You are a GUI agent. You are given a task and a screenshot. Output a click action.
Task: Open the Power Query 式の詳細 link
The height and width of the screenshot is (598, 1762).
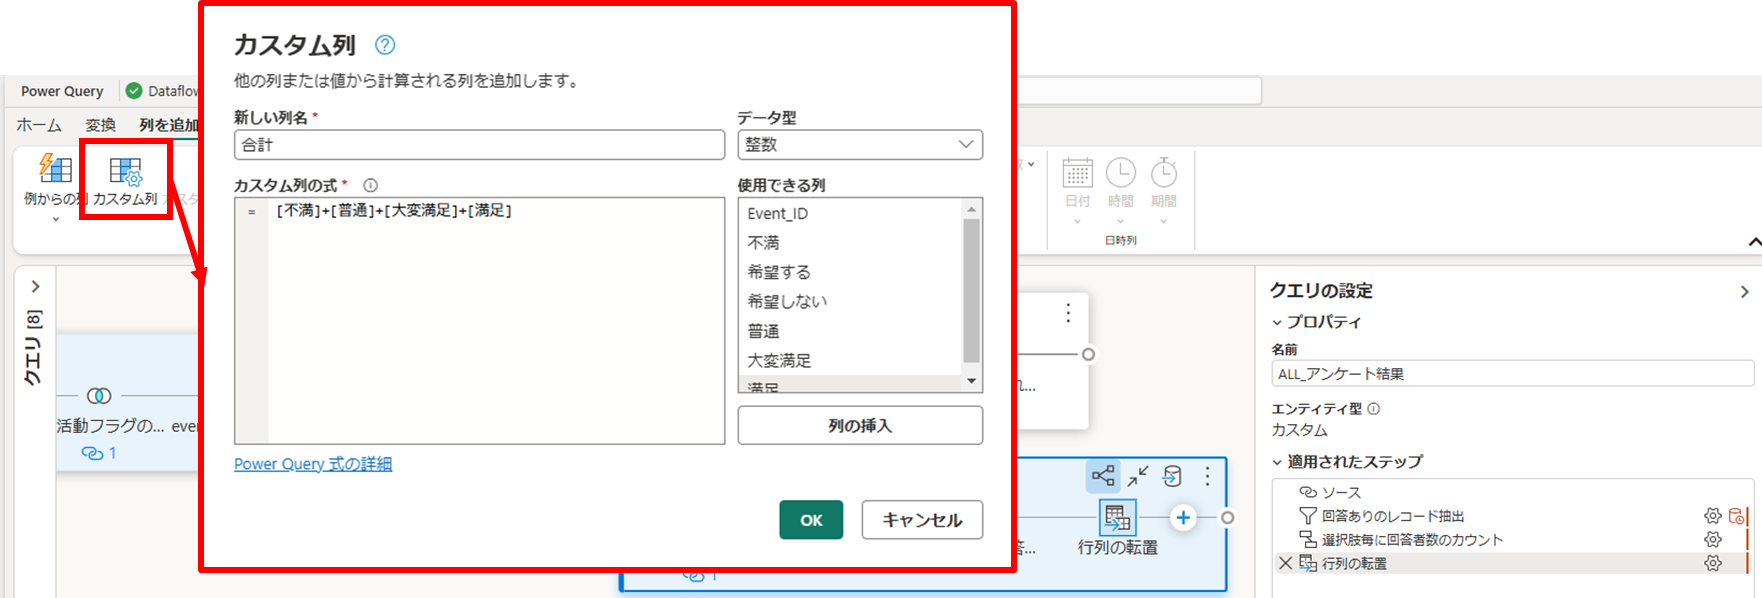pyautogui.click(x=313, y=464)
